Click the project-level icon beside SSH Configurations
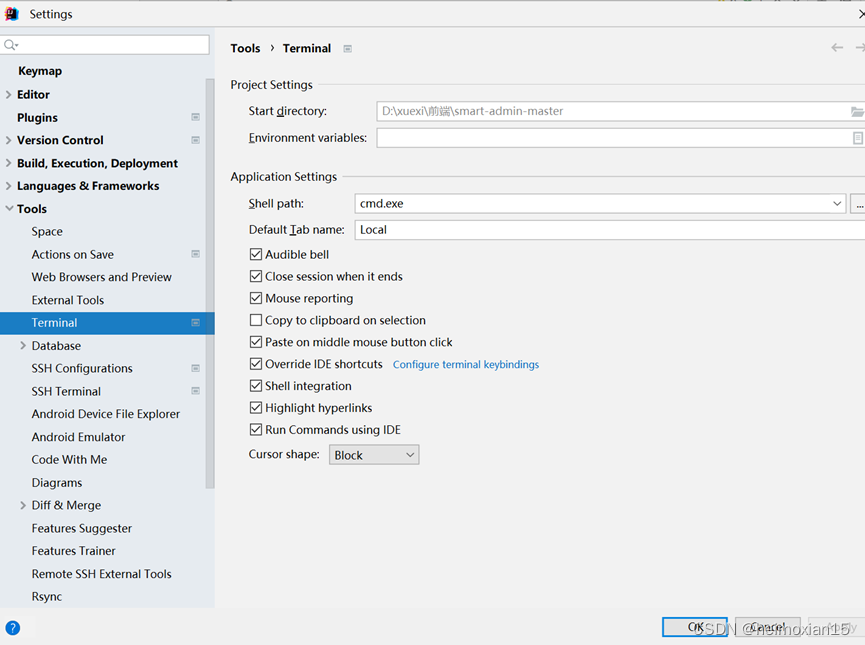Image resolution: width=865 pixels, height=645 pixels. point(196,368)
